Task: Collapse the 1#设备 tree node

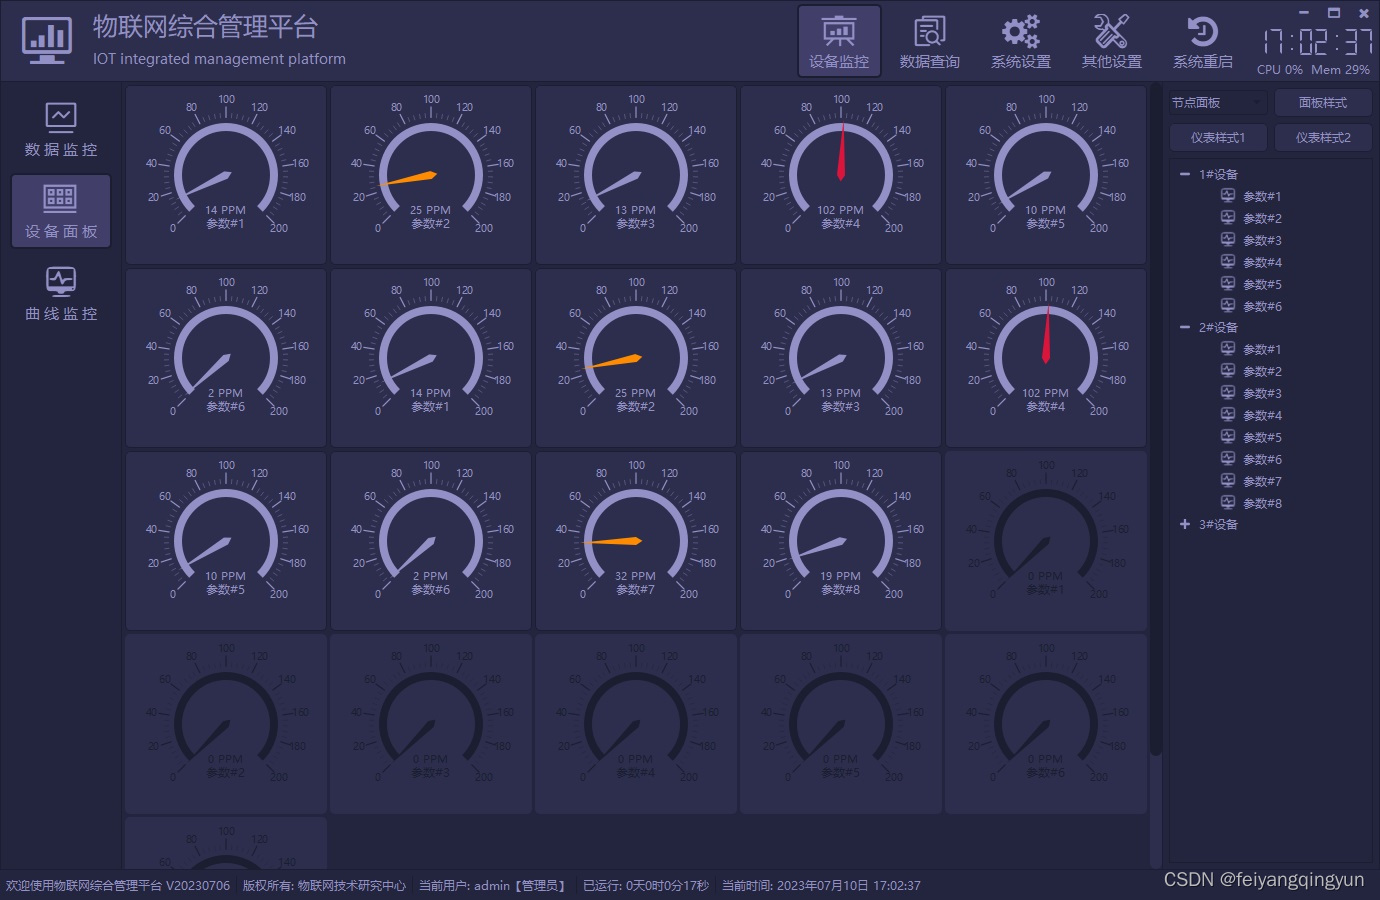Action: [x=1185, y=174]
